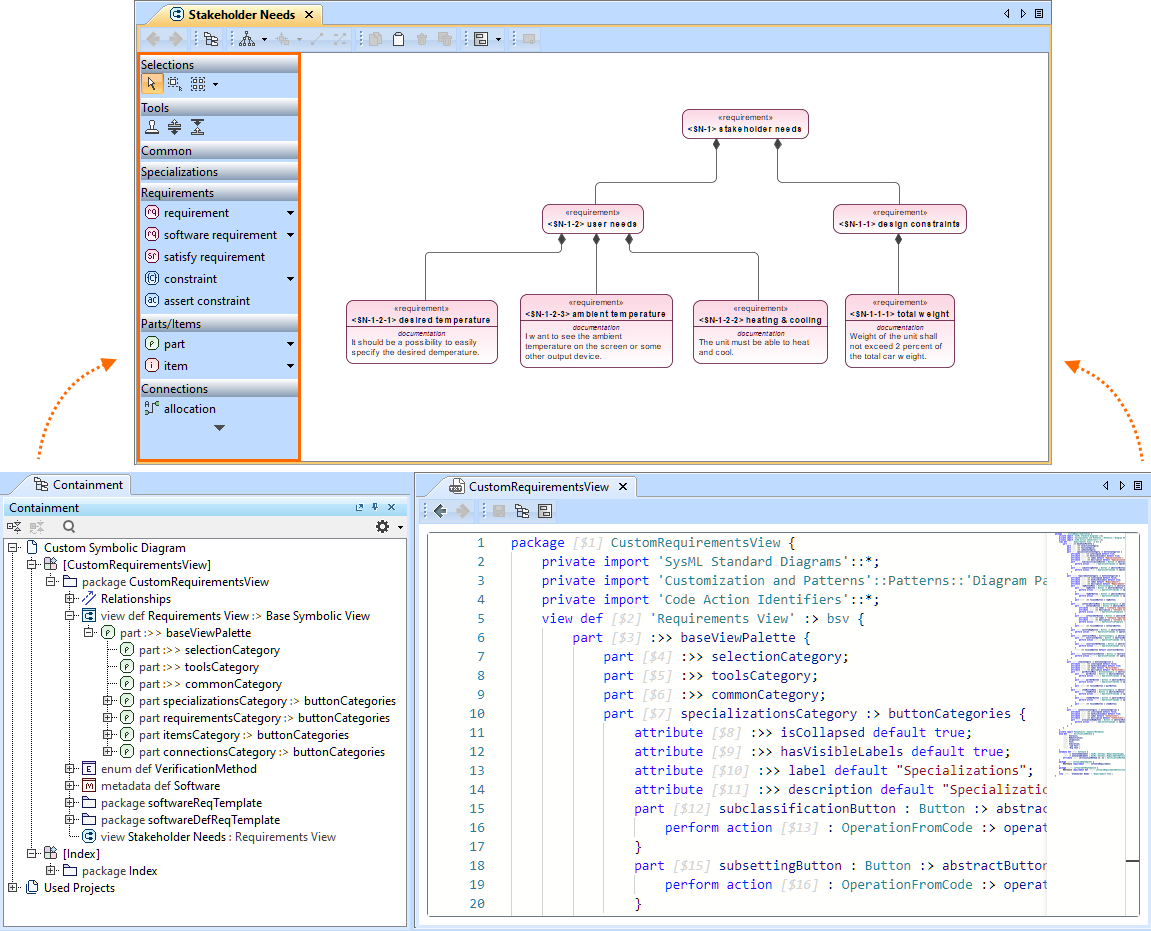Expand the enum def VerificationMethod node
This screenshot has width=1151, height=931.
coord(71,769)
